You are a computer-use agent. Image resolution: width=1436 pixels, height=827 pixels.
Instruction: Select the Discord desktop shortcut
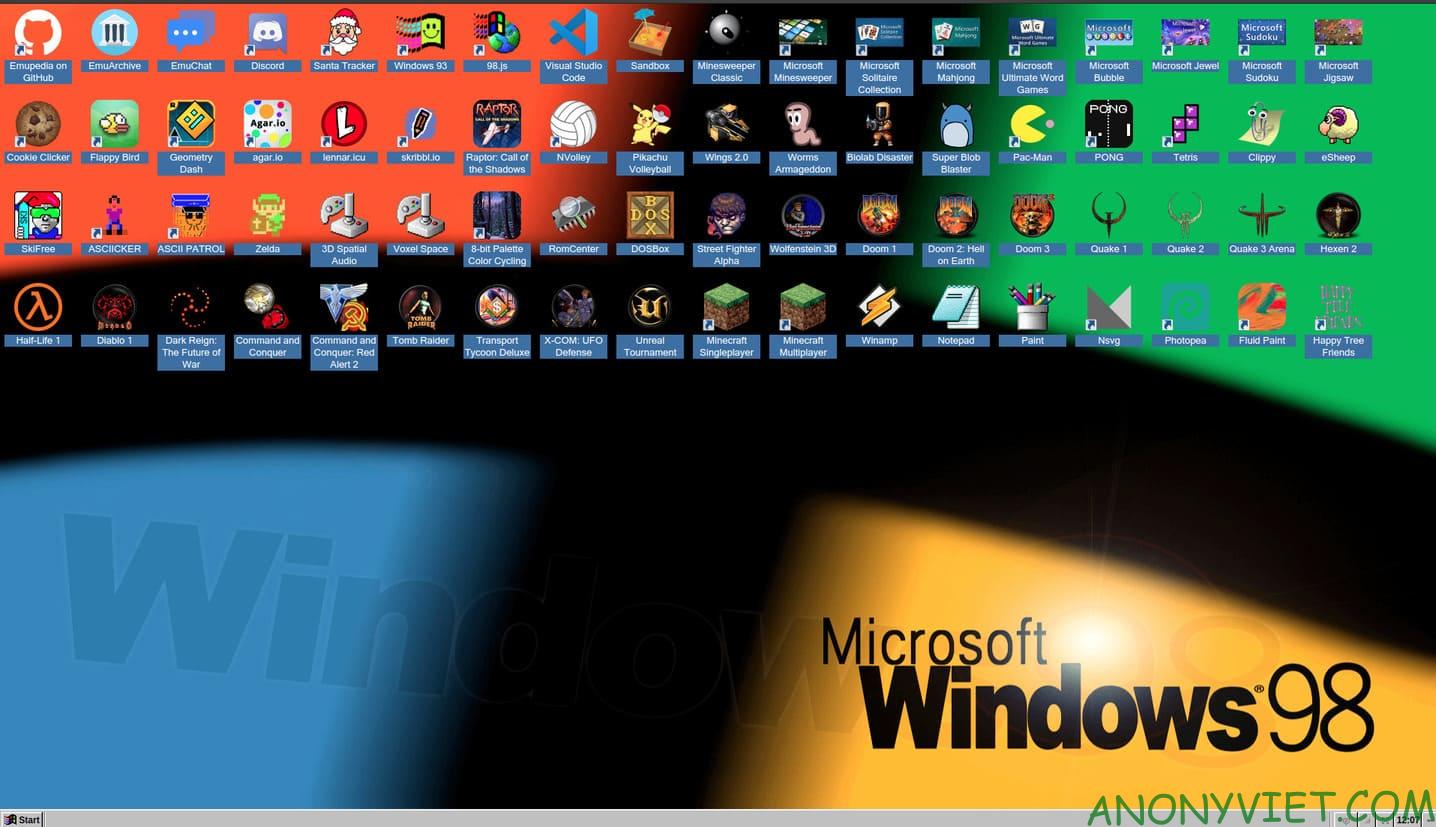point(268,33)
